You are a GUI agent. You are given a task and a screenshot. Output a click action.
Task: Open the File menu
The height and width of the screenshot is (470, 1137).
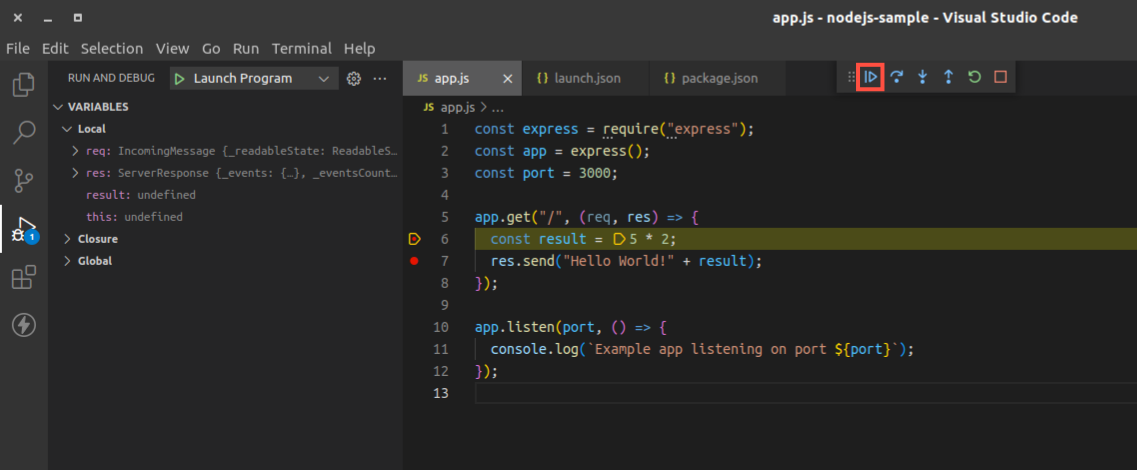click(x=17, y=49)
